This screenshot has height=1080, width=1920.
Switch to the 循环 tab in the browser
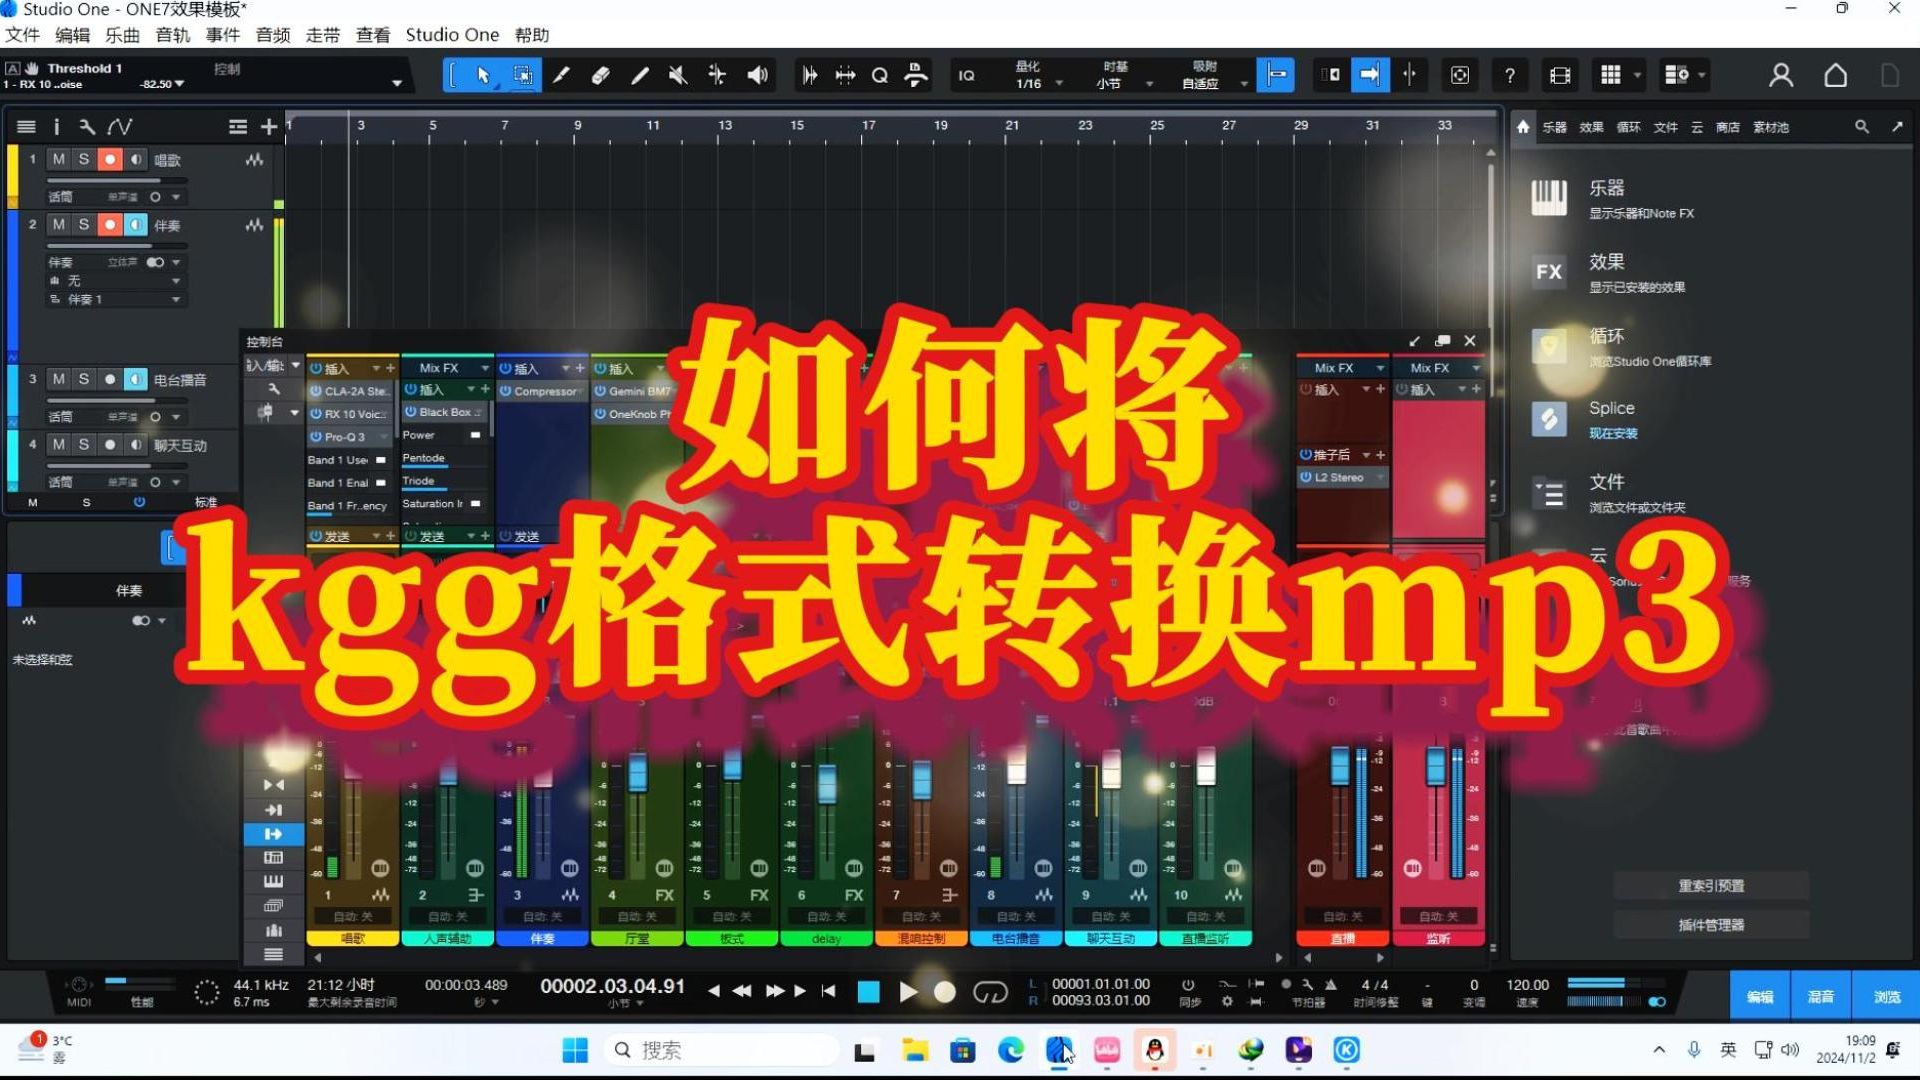[1628, 127]
